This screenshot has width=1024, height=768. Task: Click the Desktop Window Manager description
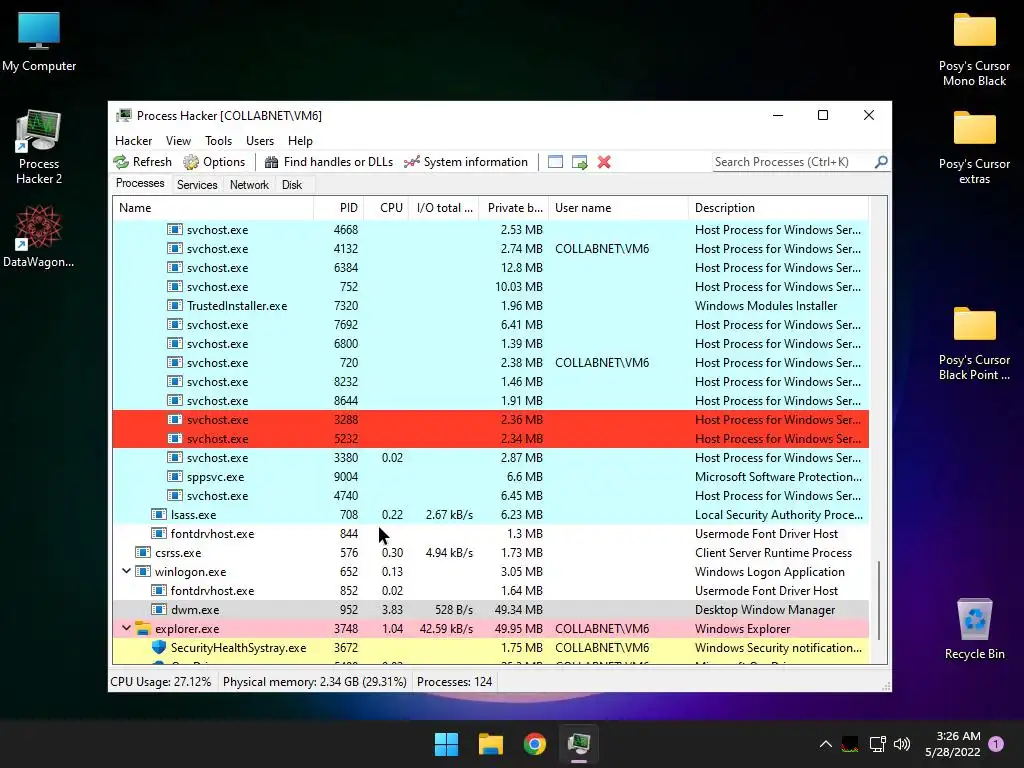765,610
